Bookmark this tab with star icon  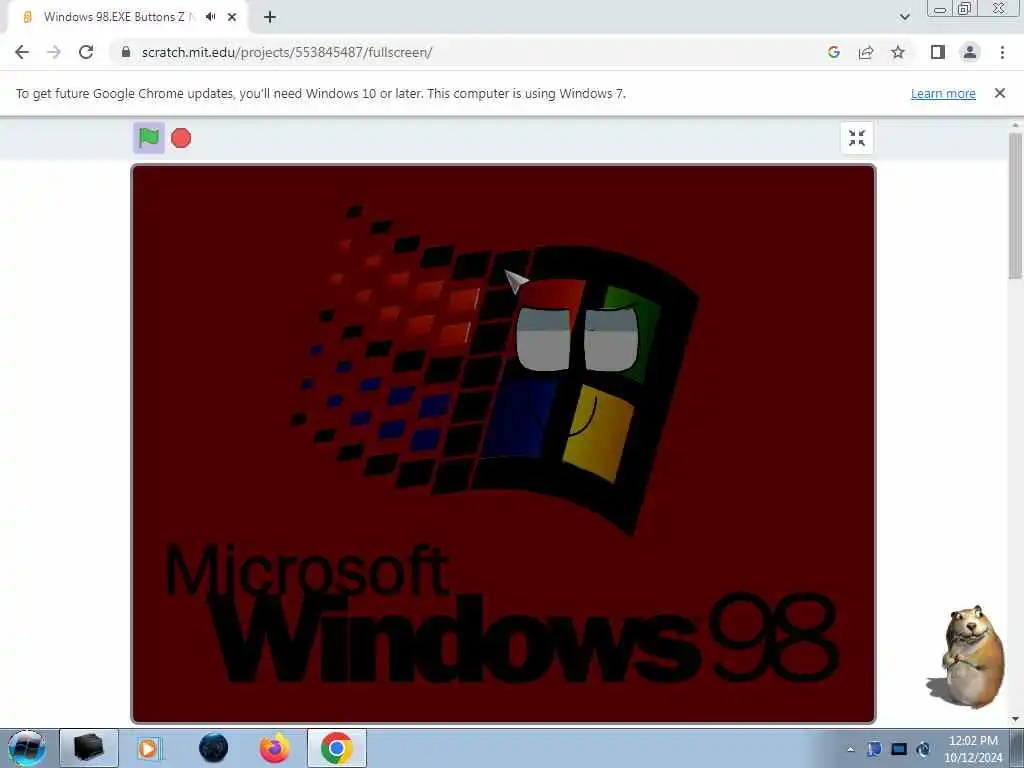pos(898,52)
